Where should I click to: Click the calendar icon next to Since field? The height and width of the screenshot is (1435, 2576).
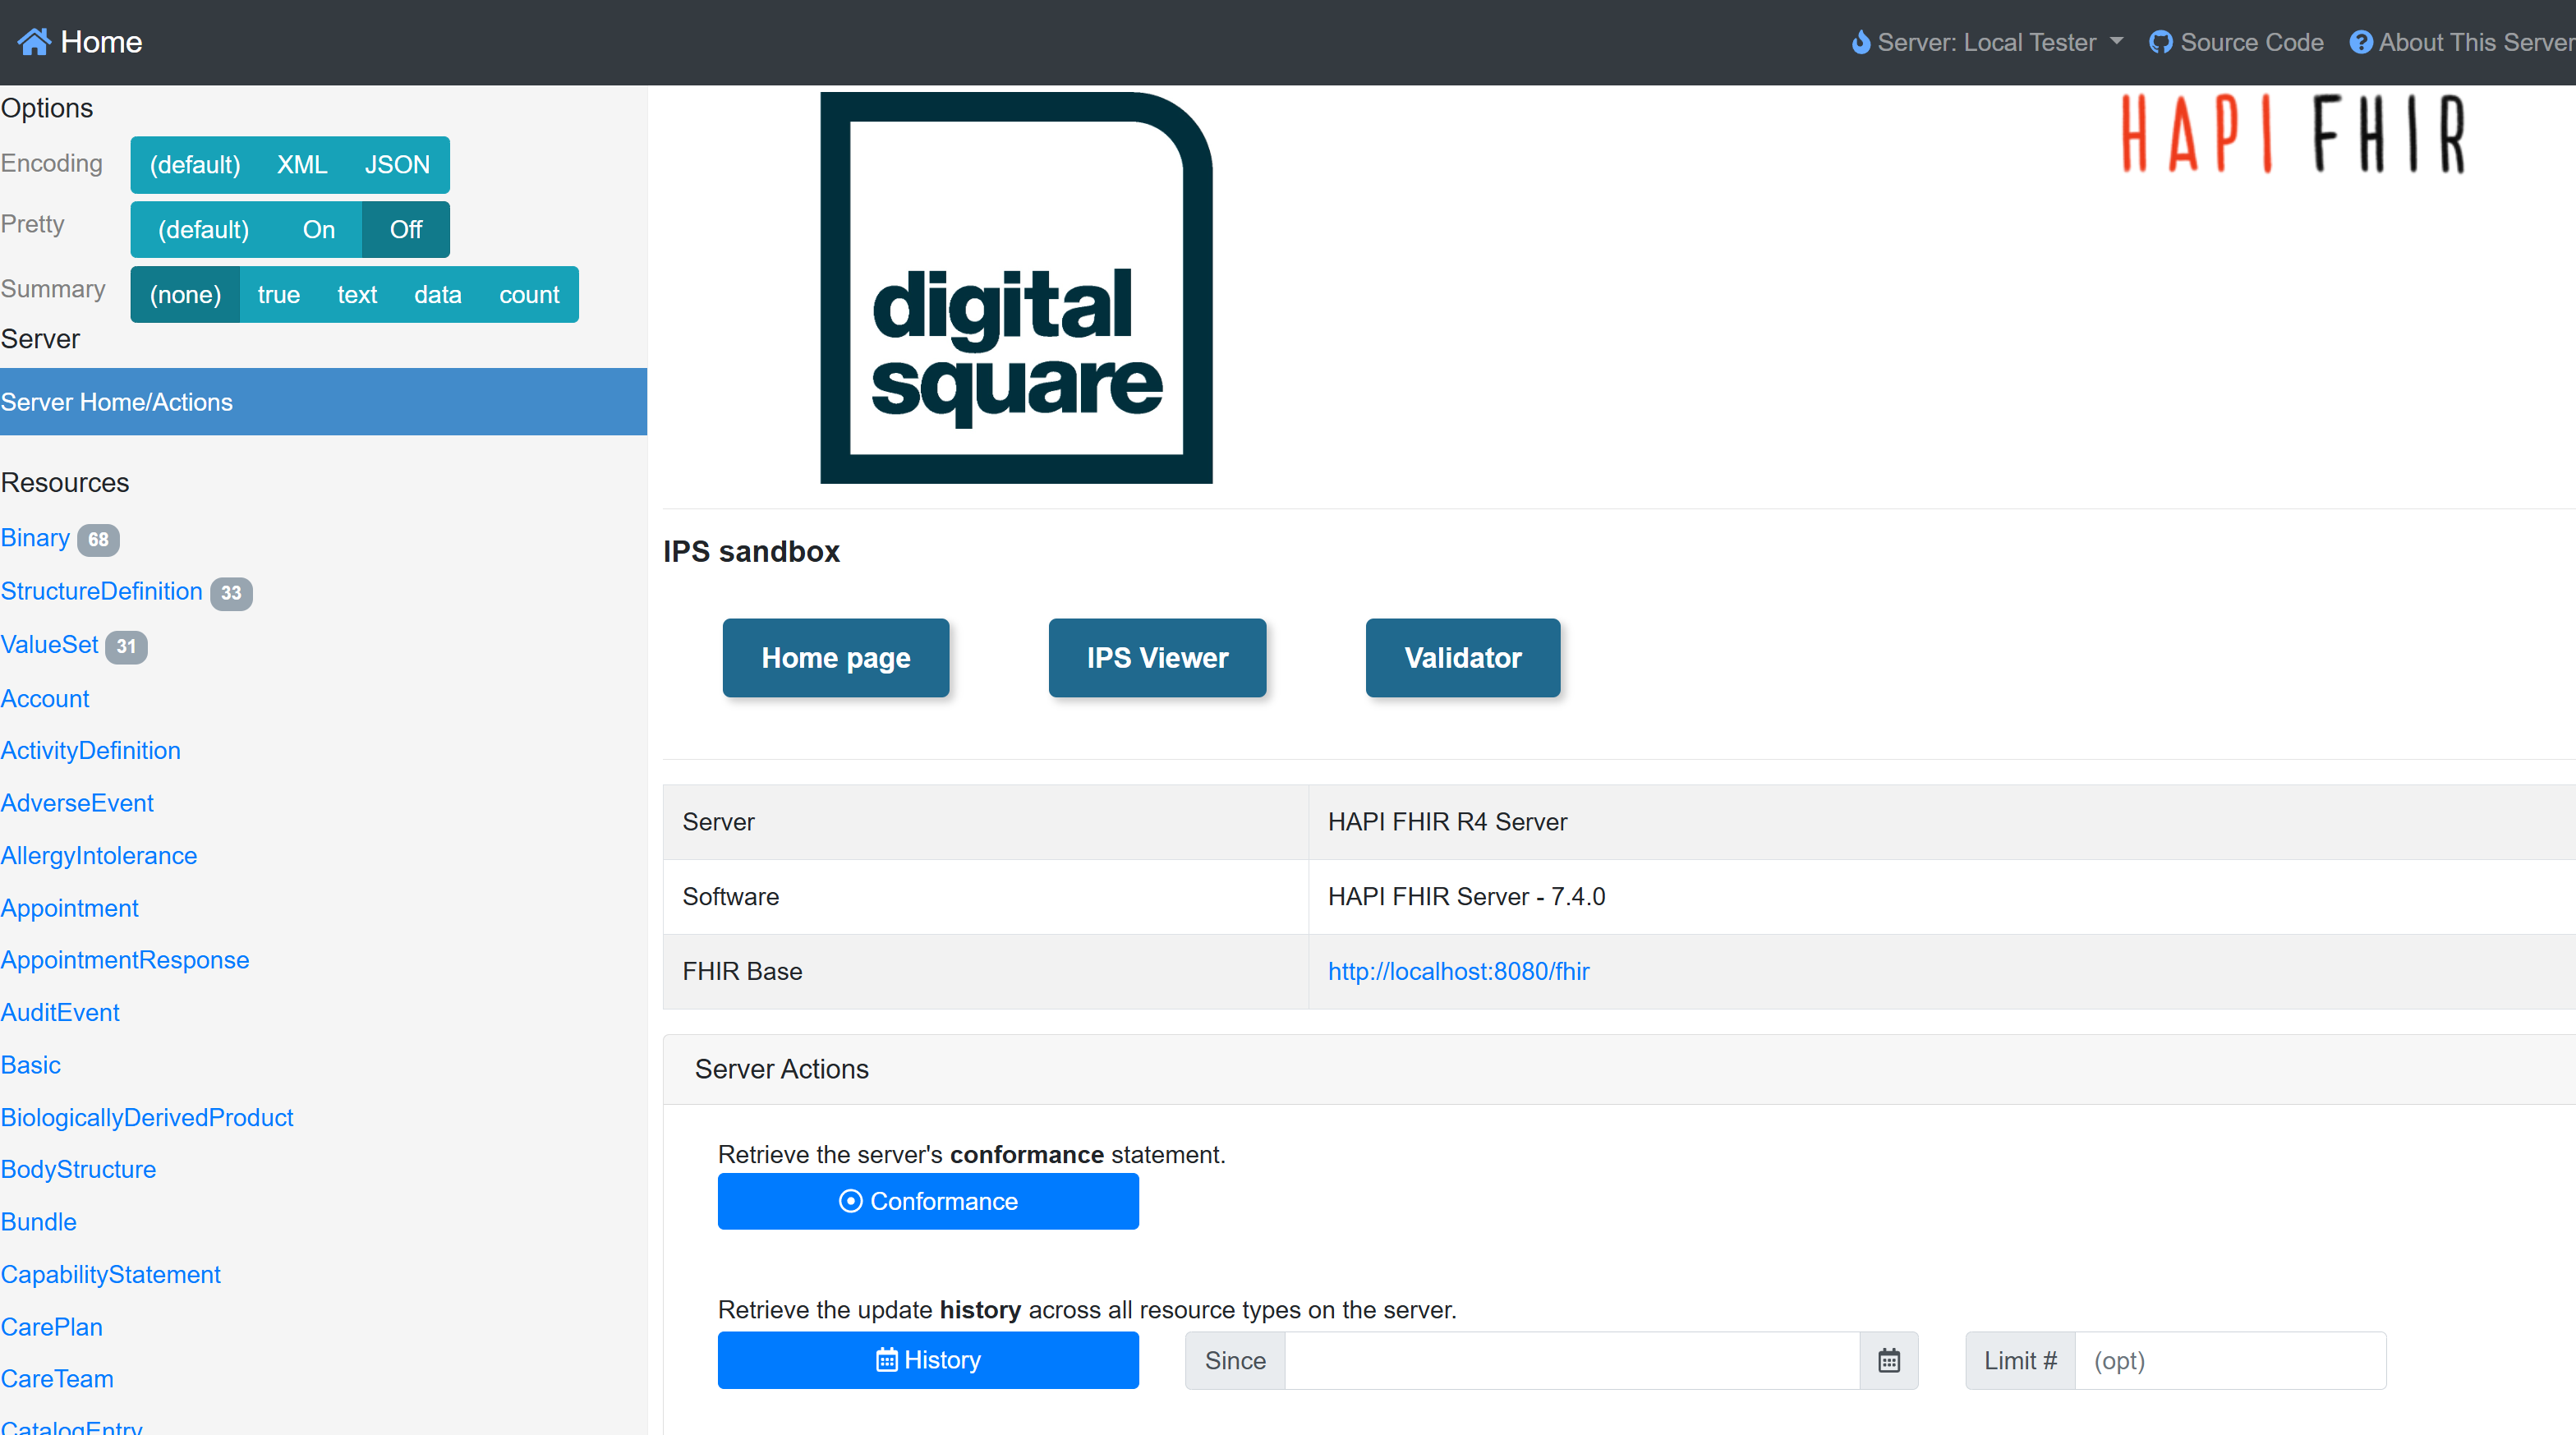[1888, 1360]
